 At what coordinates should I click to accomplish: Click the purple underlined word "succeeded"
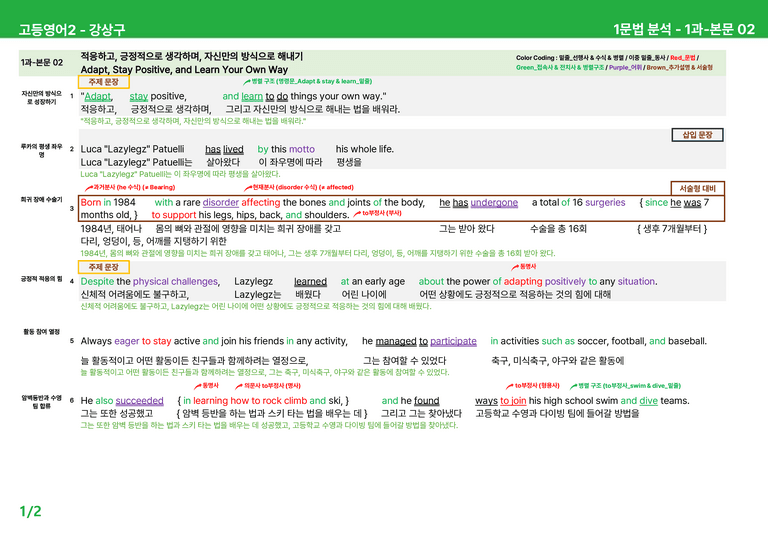click(140, 401)
